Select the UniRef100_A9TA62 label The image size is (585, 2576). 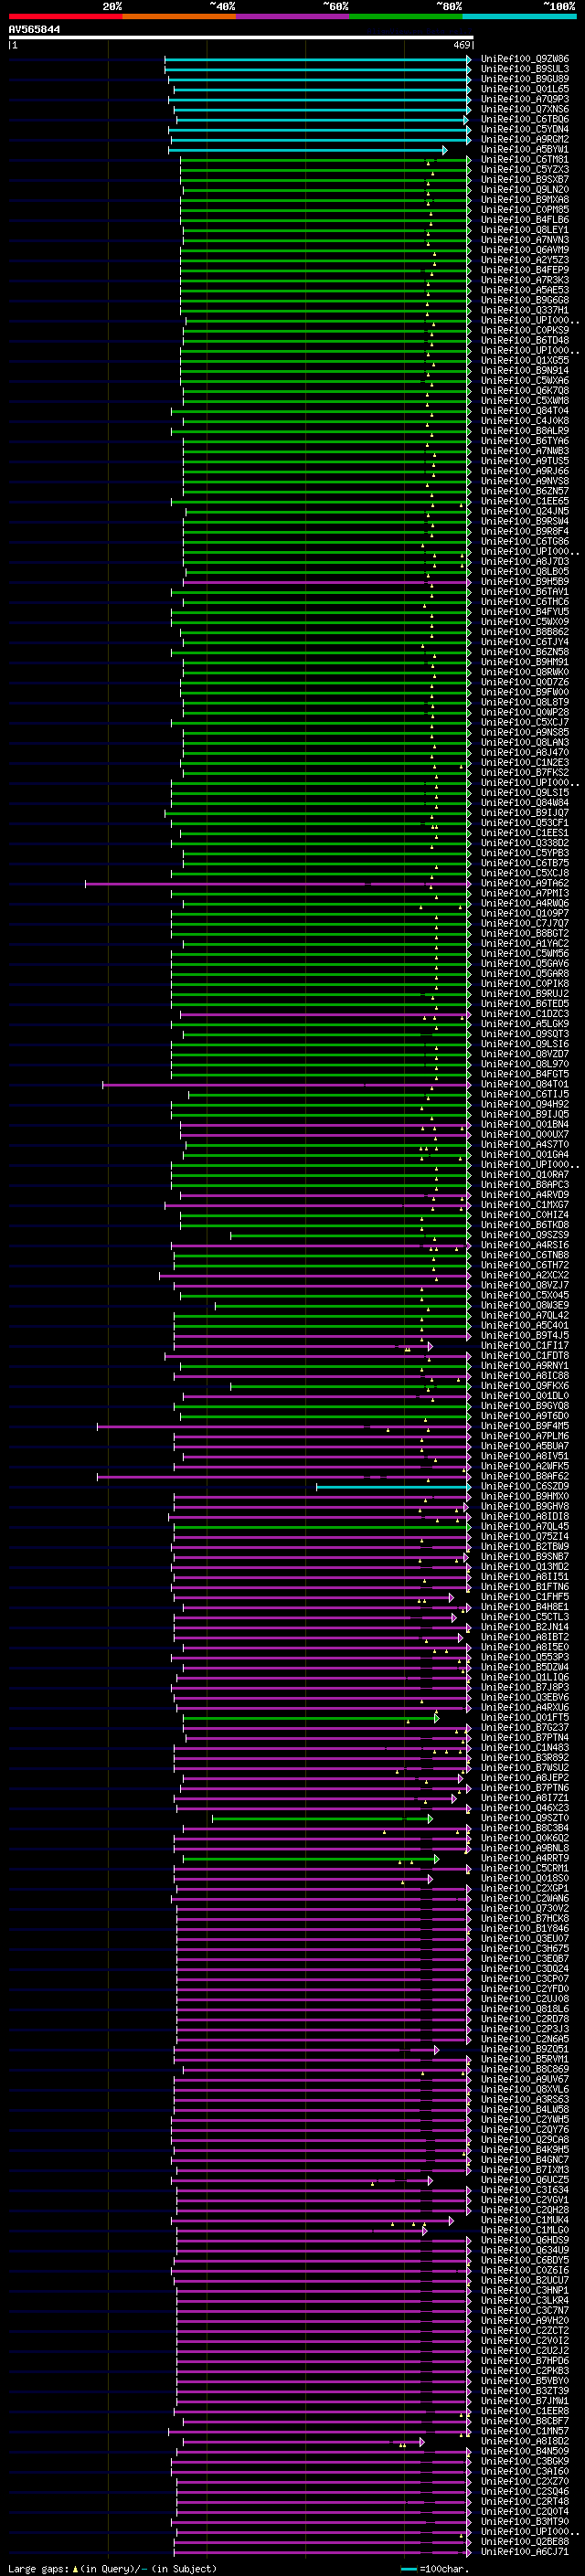tap(525, 883)
